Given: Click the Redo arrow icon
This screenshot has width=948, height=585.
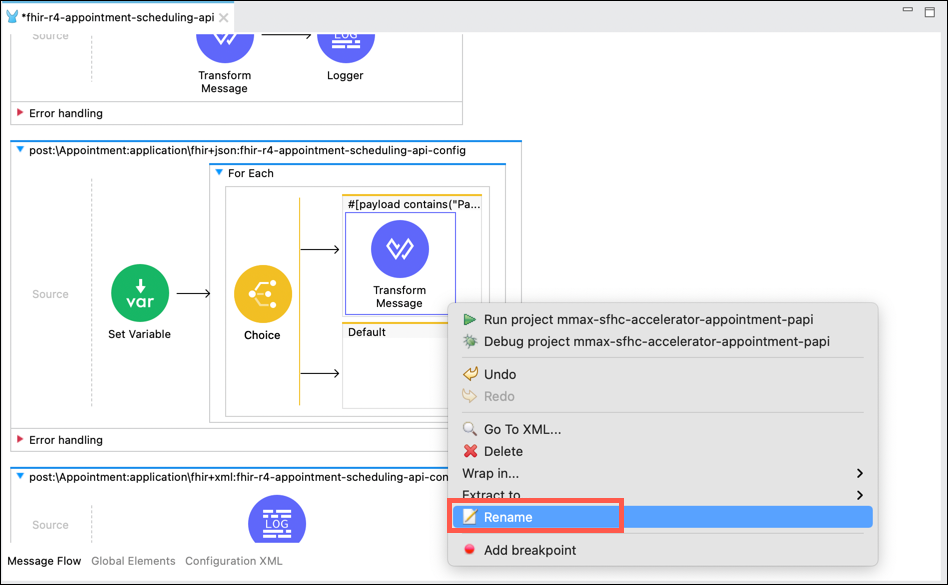Looking at the screenshot, I should [470, 396].
